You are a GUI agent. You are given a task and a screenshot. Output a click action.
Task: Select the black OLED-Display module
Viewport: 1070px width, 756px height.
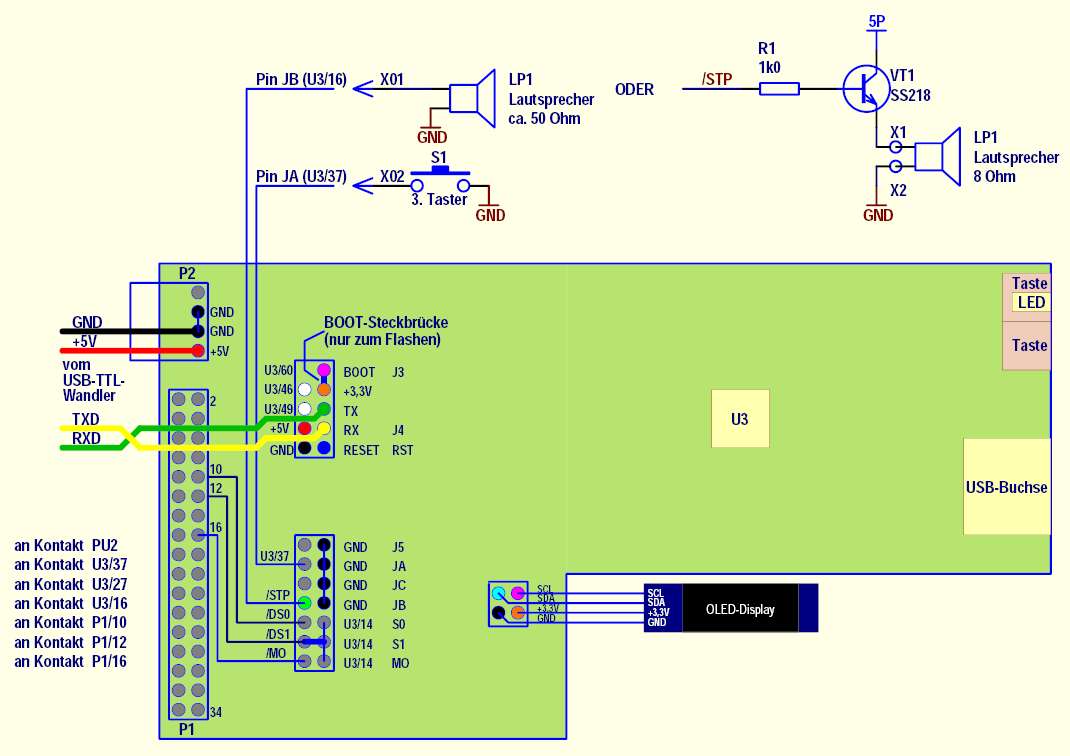(740, 609)
